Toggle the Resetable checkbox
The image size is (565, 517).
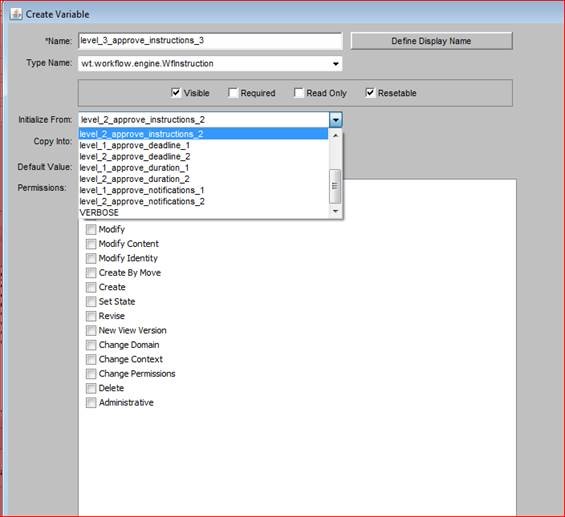point(370,93)
